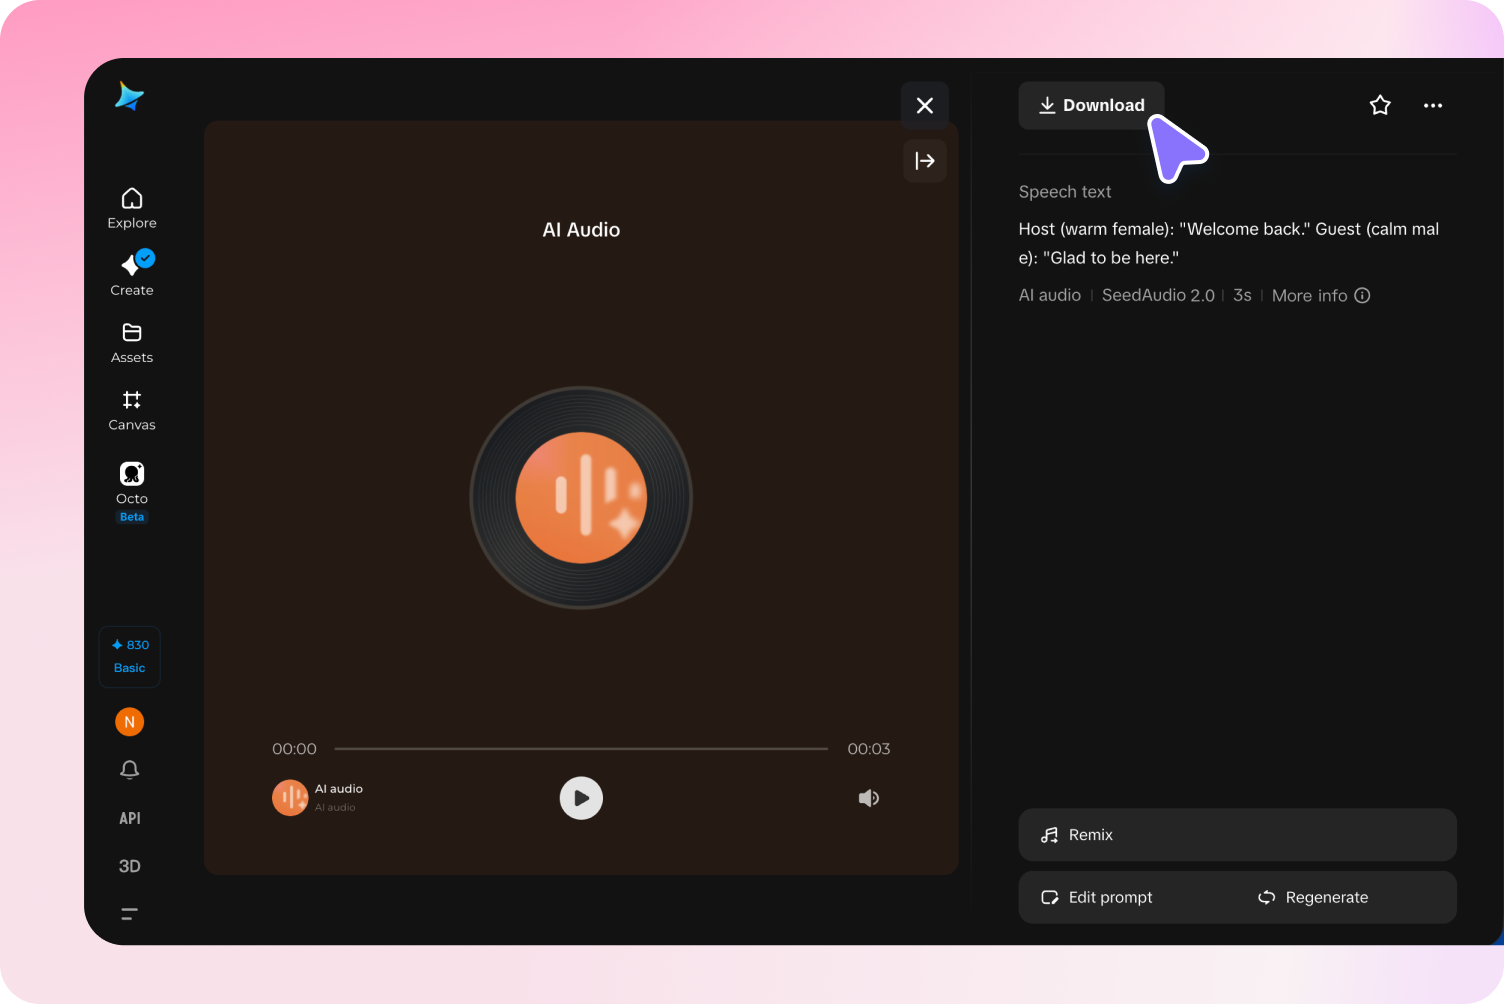Mute the audio with the speaker icon
Screen dimensions: 1504x1004
[869, 798]
